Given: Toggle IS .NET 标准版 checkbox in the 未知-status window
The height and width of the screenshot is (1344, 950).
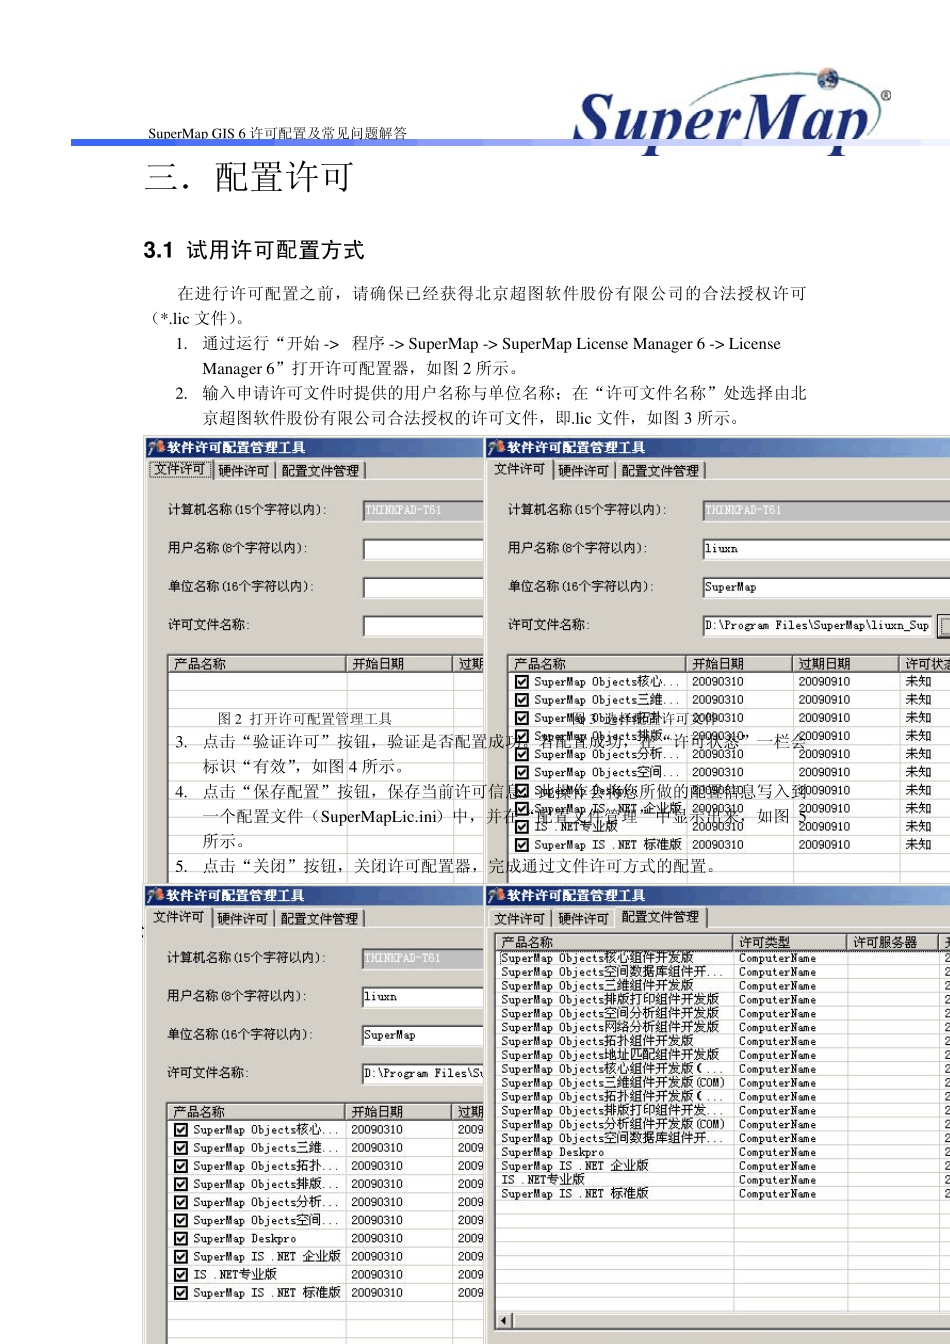Looking at the screenshot, I should point(521,844).
